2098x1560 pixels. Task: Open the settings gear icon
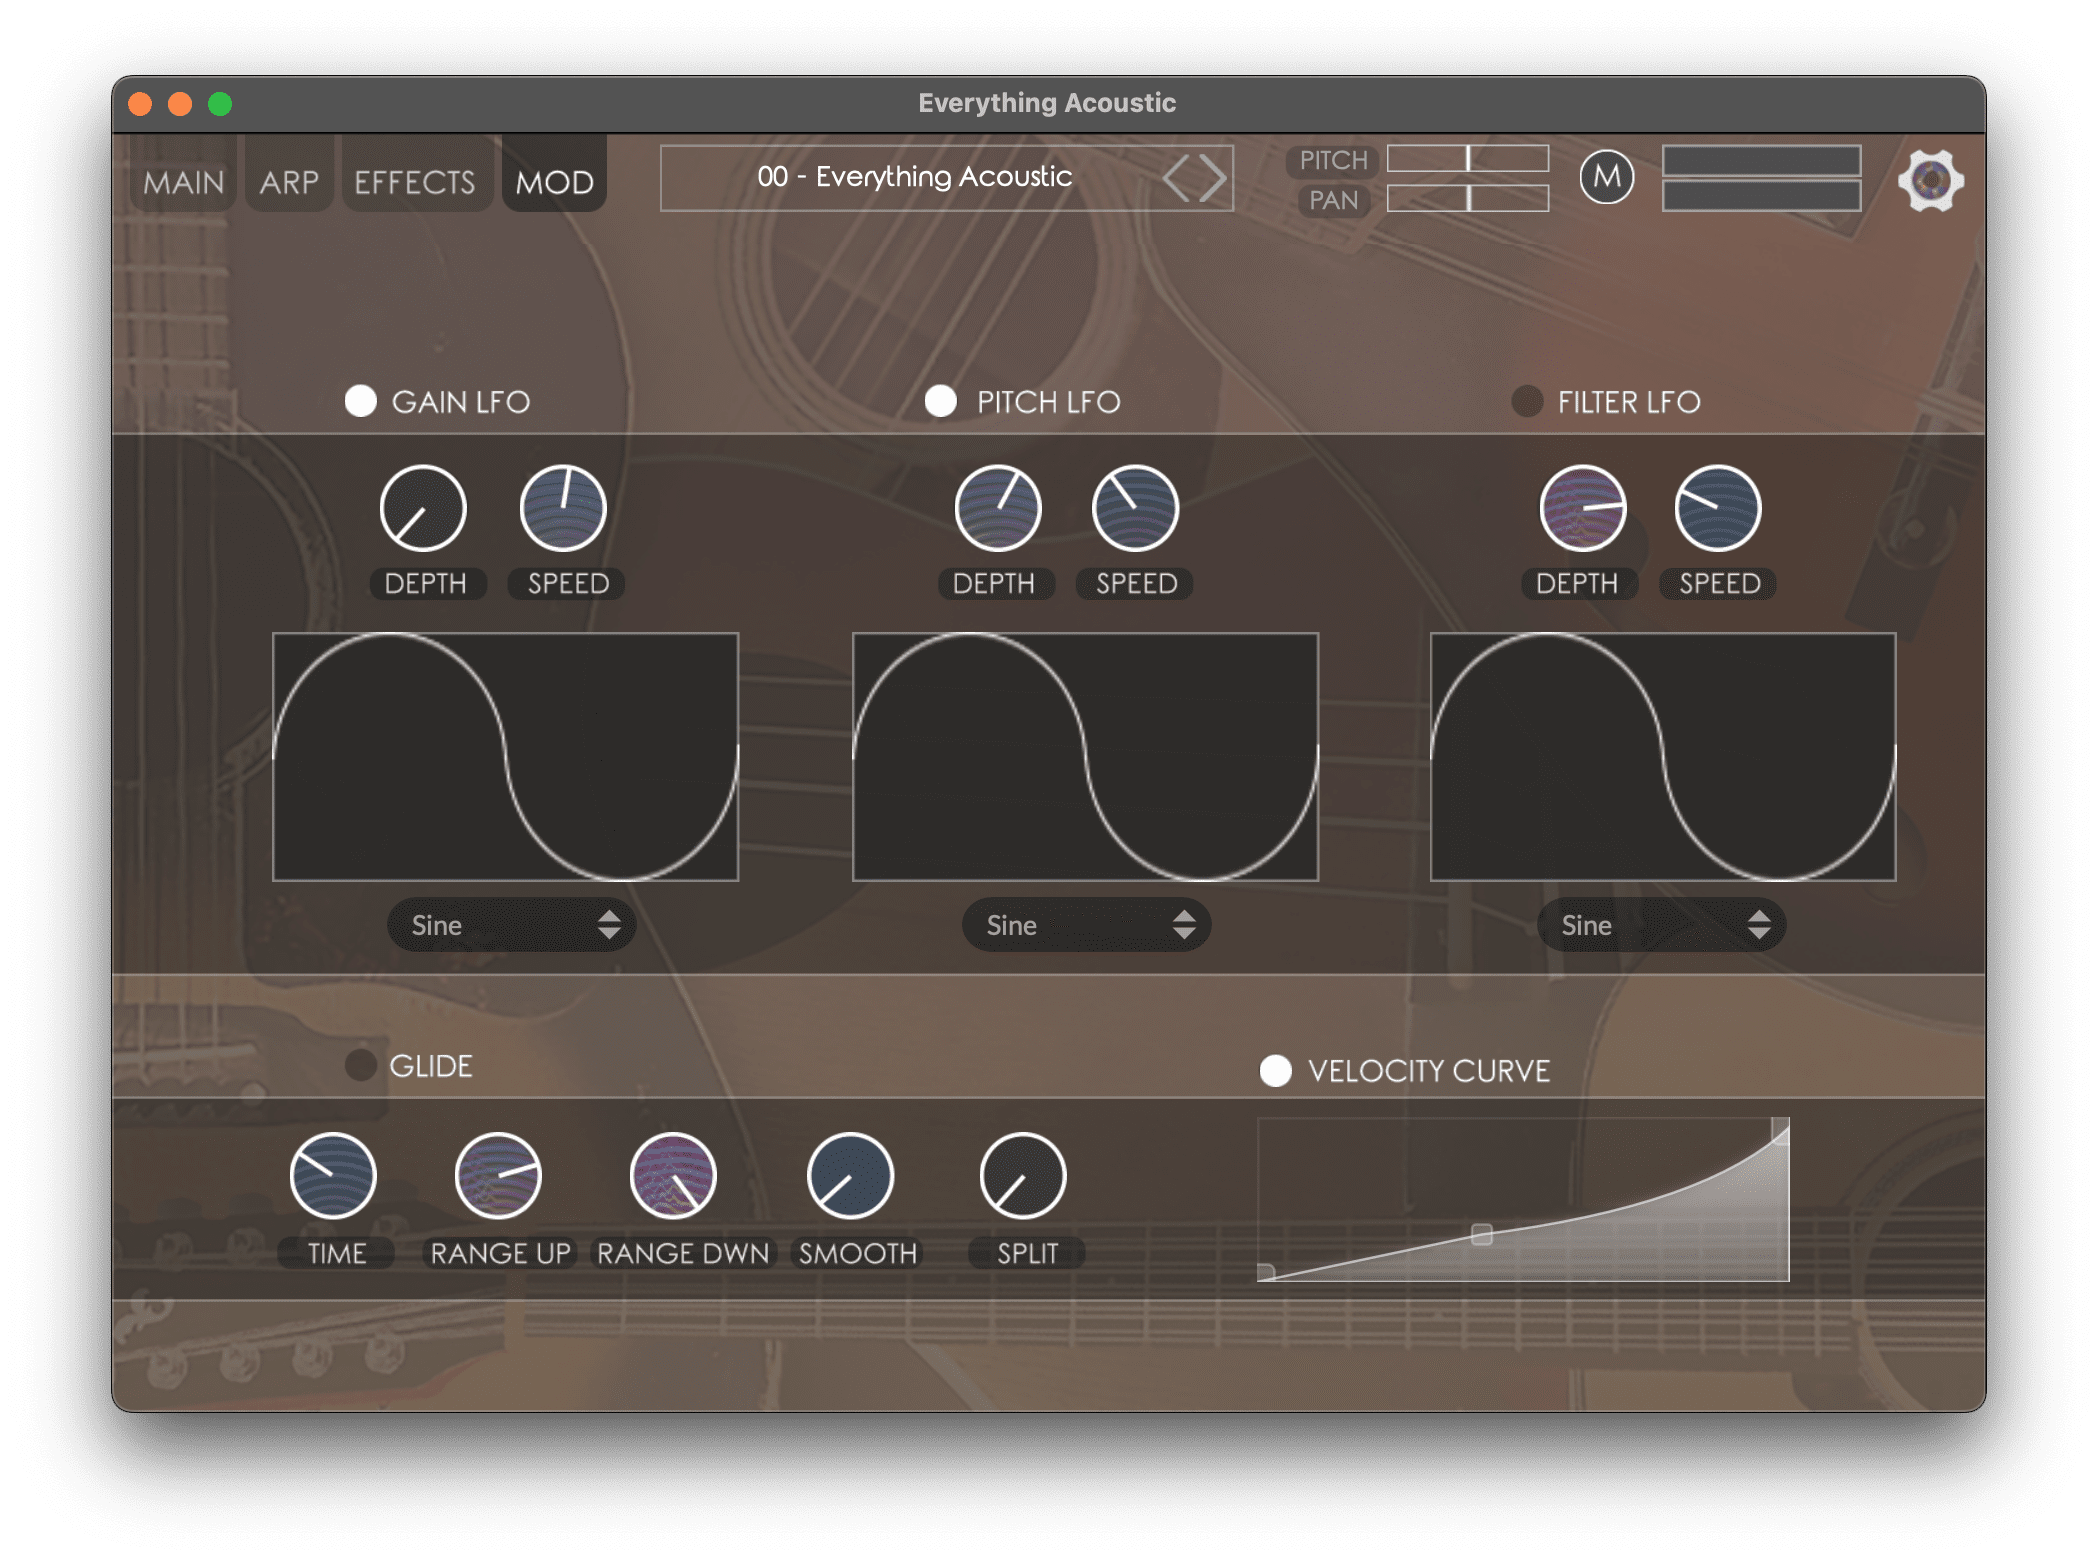tap(1930, 181)
